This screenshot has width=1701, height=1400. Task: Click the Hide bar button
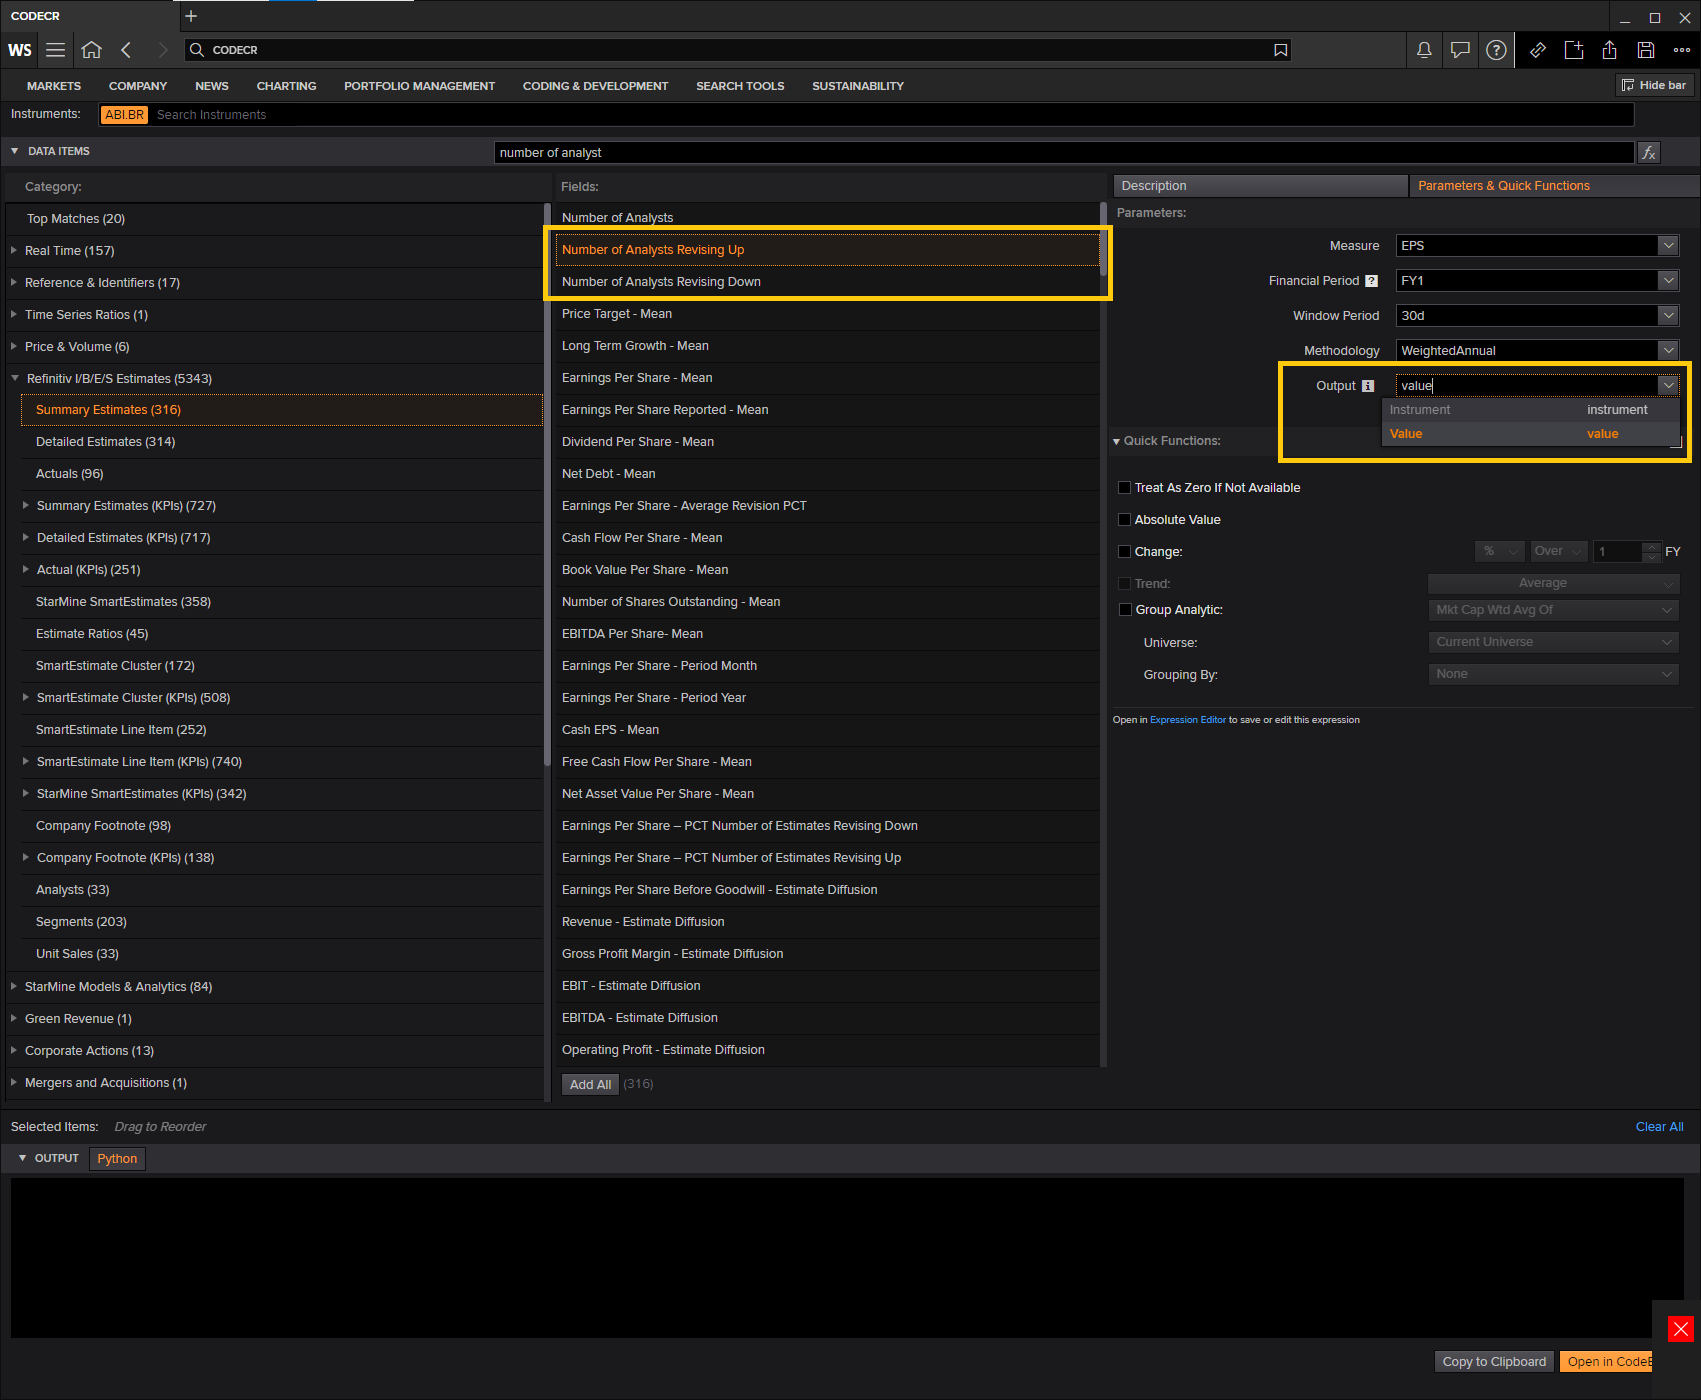(x=1654, y=86)
